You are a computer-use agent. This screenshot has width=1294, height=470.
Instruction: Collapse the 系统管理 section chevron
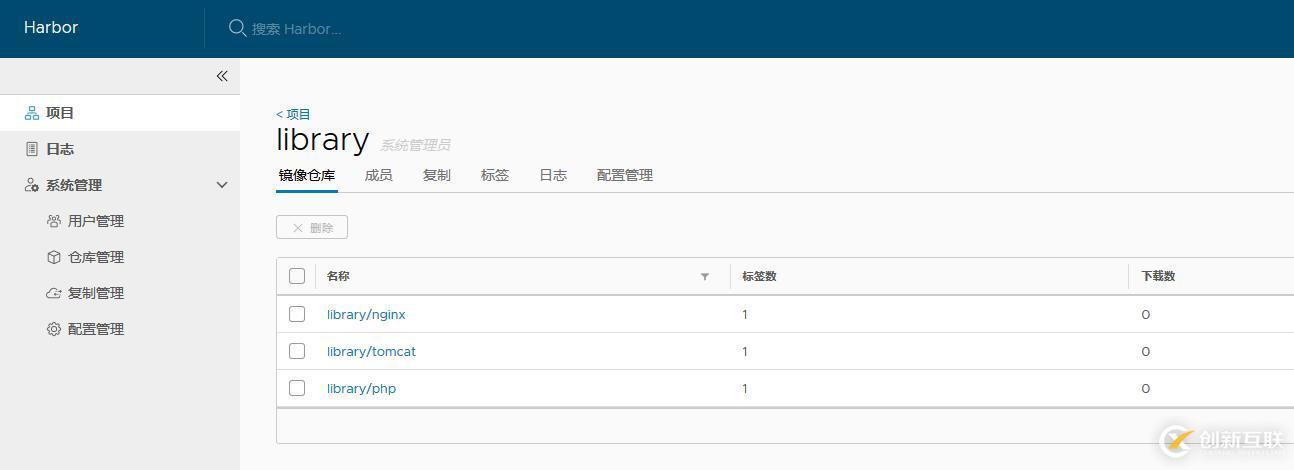point(222,185)
